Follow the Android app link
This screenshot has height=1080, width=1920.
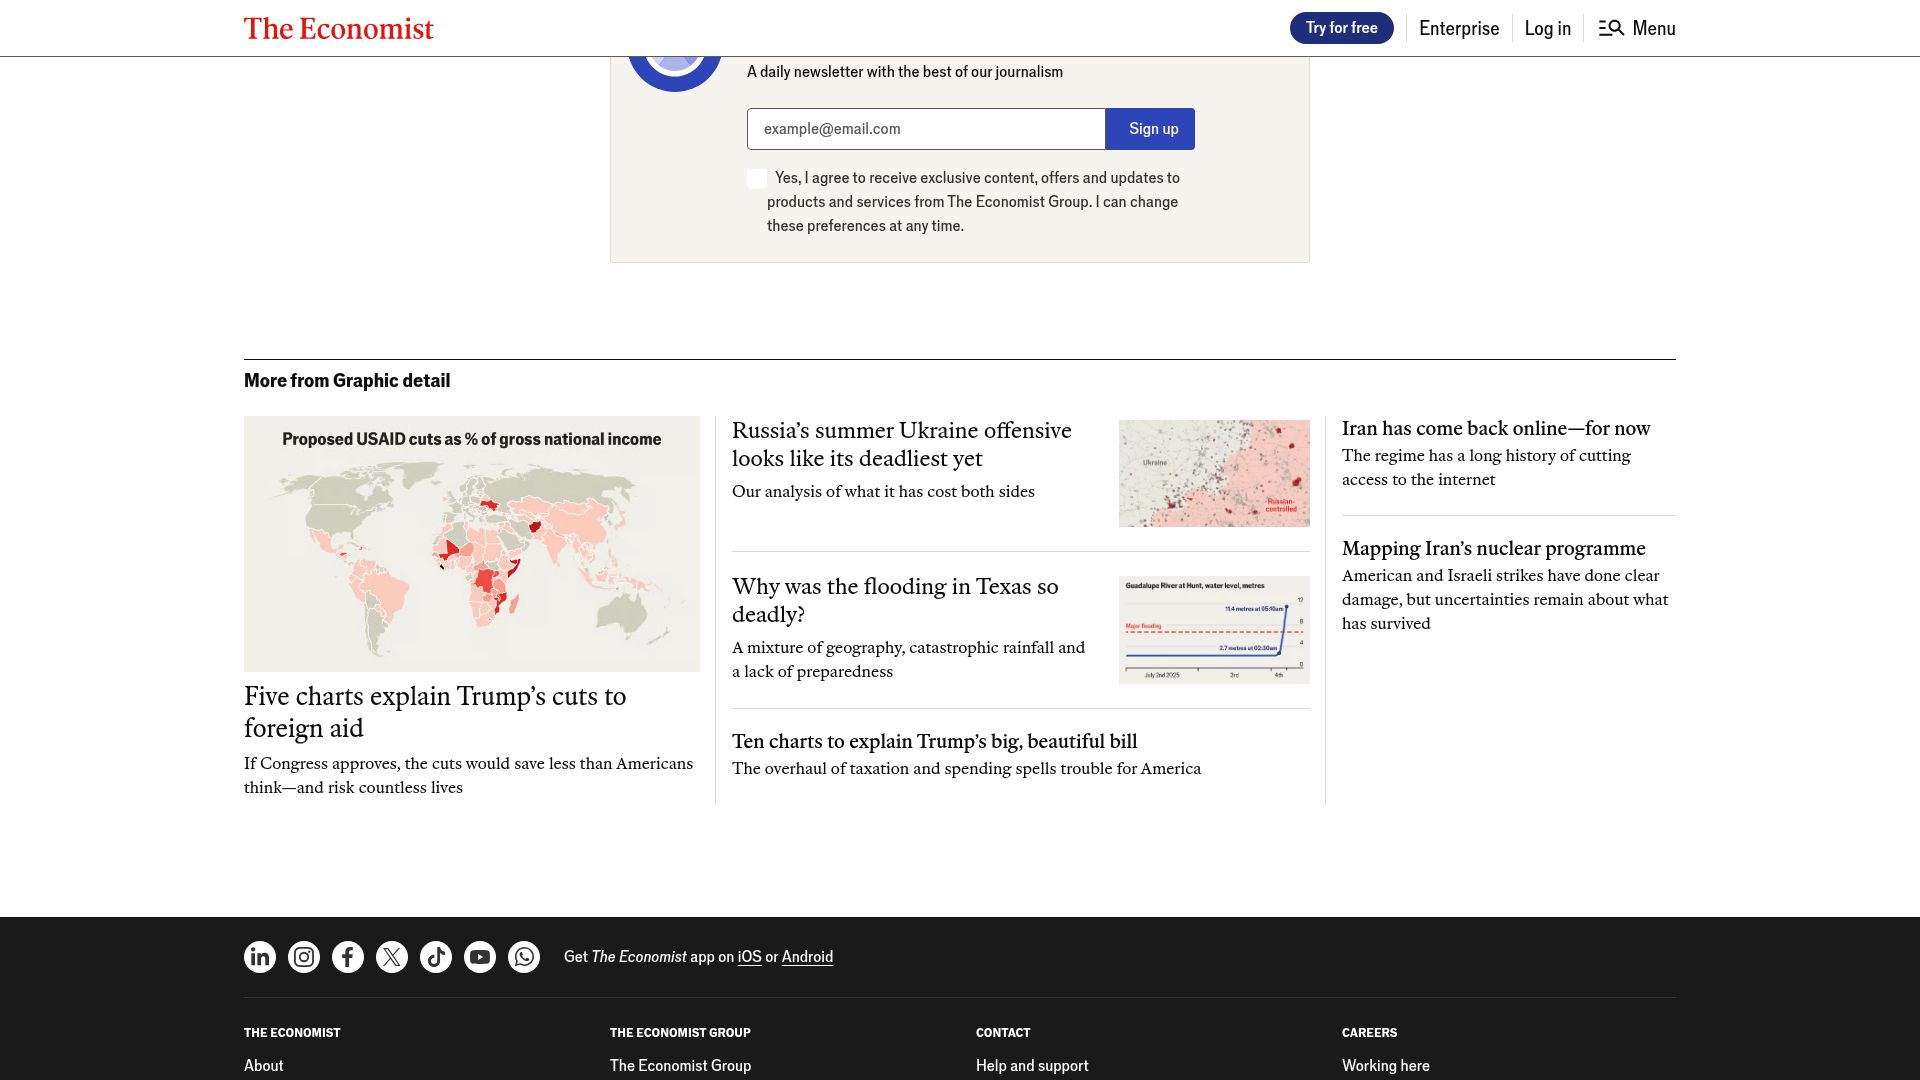point(807,957)
